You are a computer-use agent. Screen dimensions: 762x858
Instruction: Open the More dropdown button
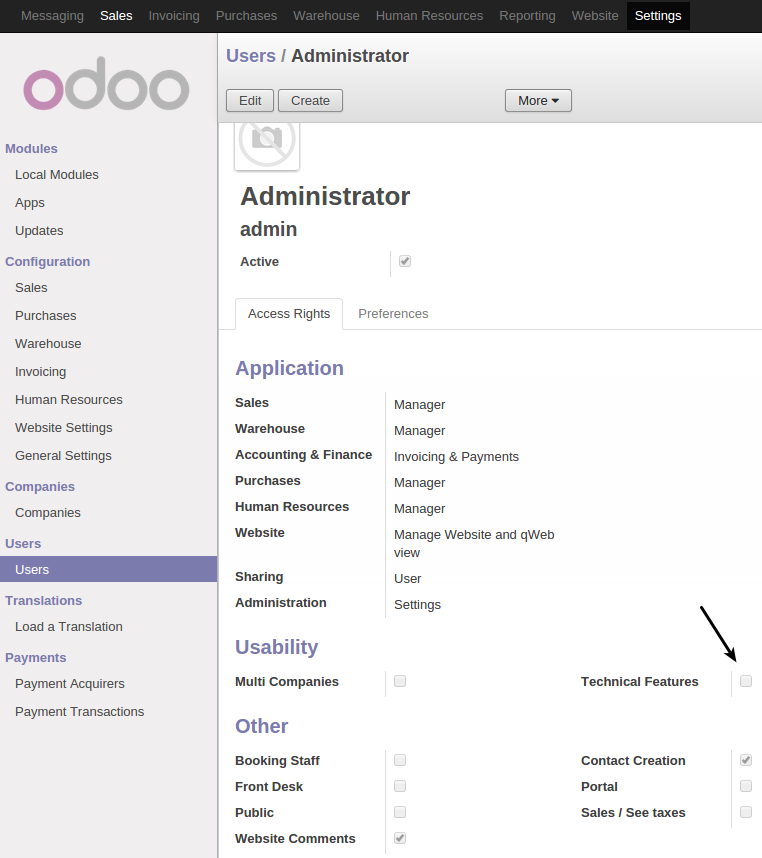point(538,101)
